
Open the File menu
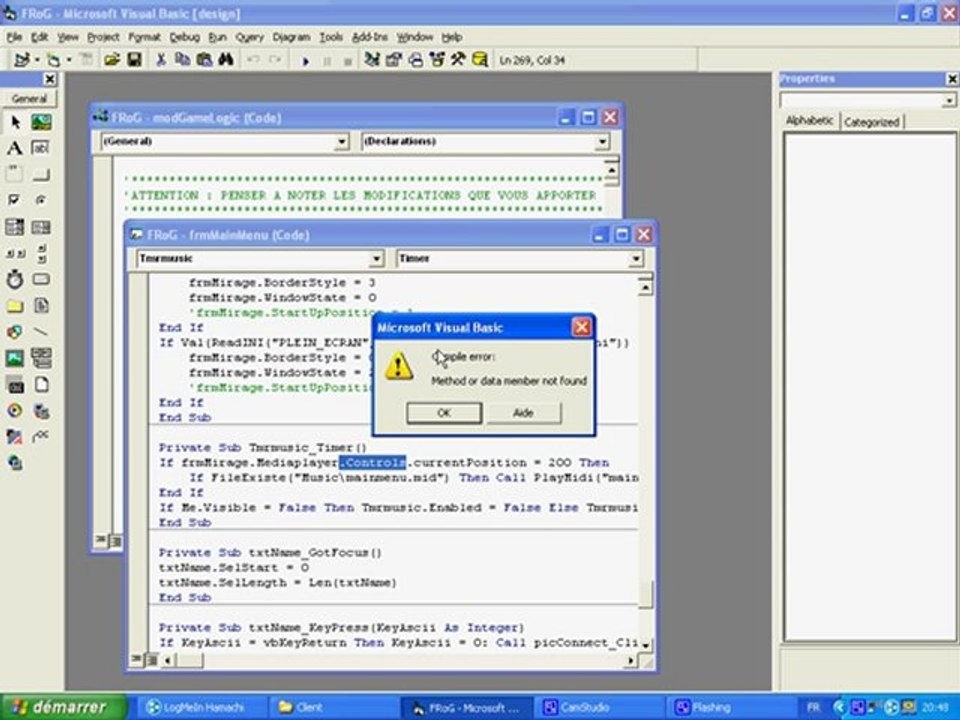tap(14, 37)
